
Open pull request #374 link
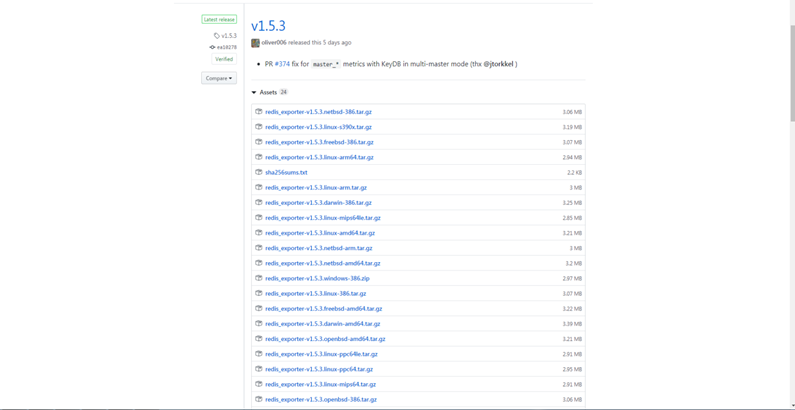(282, 64)
